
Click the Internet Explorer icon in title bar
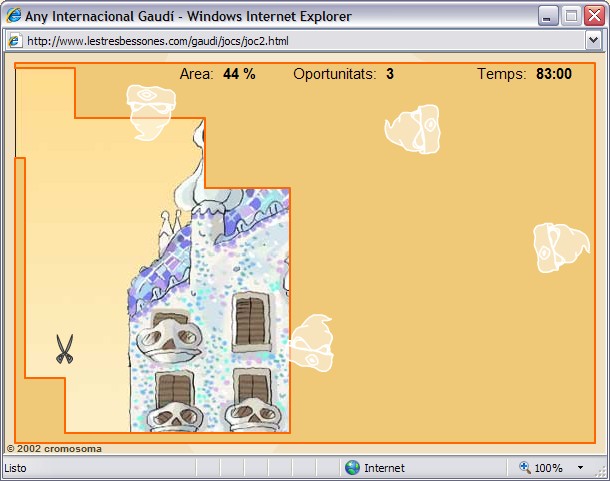[14, 16]
